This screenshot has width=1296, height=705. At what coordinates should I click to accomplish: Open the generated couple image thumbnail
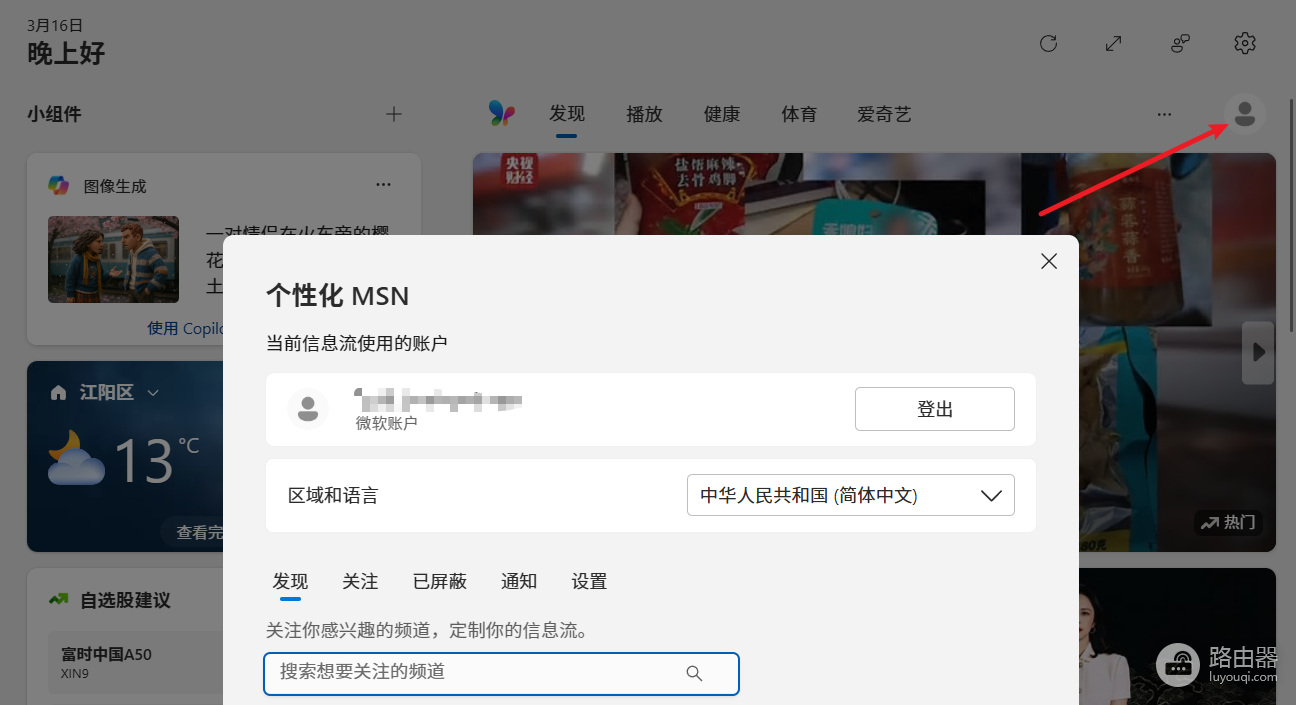tap(113, 259)
